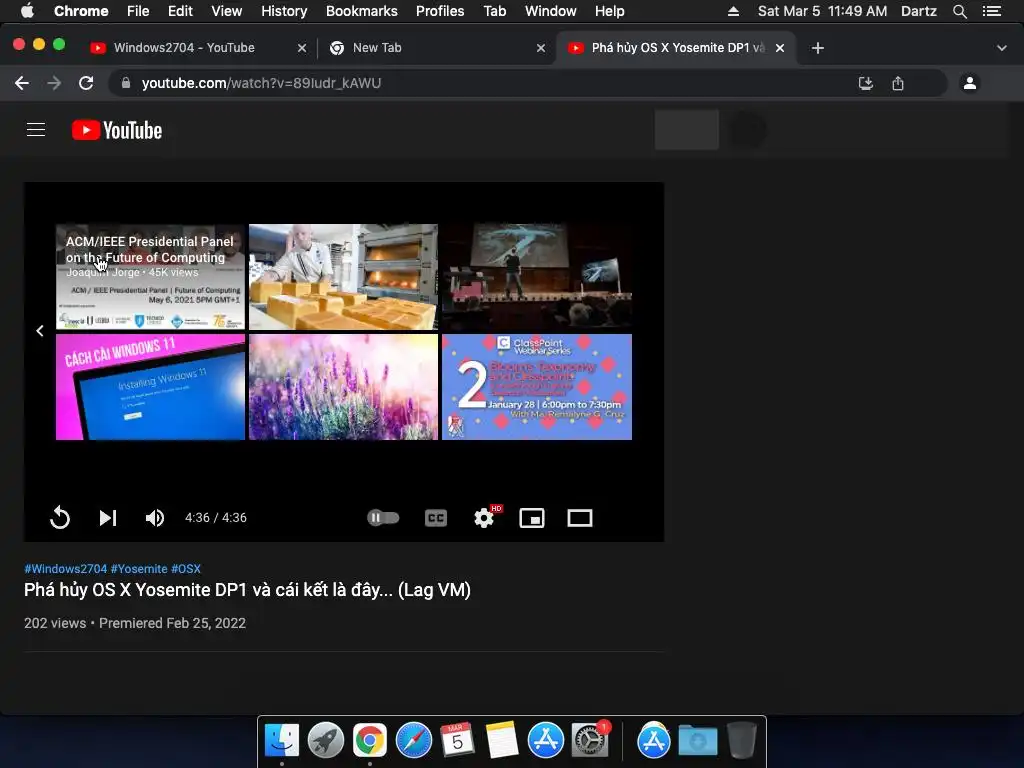
Task: Open the Chrome application menu
Action: click(81, 11)
